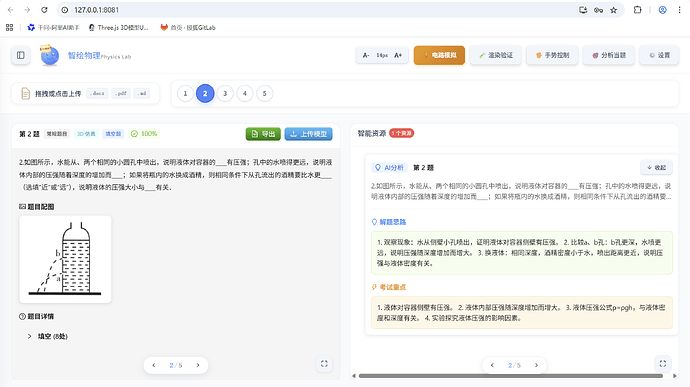Click the 常规题目 tag
This screenshot has width=690, height=387.
point(57,134)
